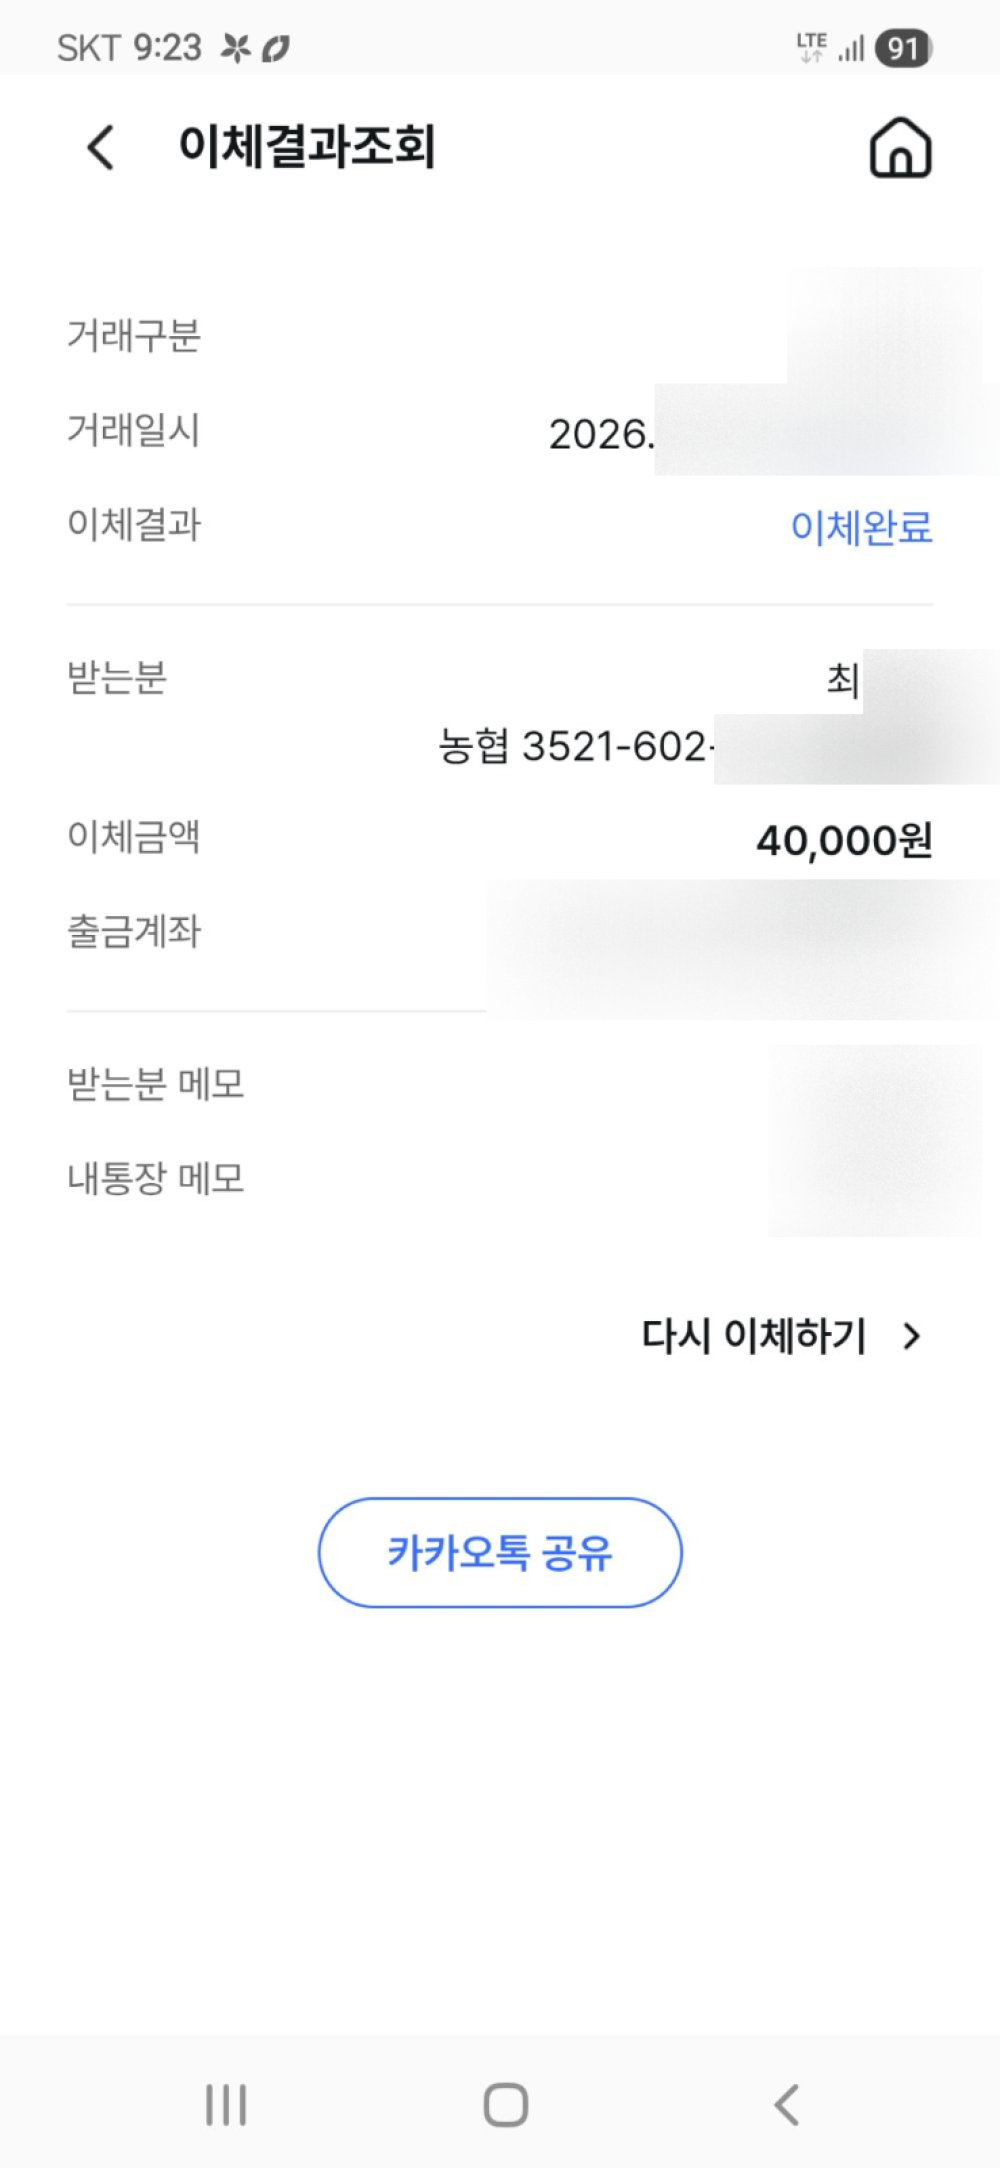1000x2168 pixels.
Task: Tap the leaf notification icon in status bar
Action: pos(276,48)
